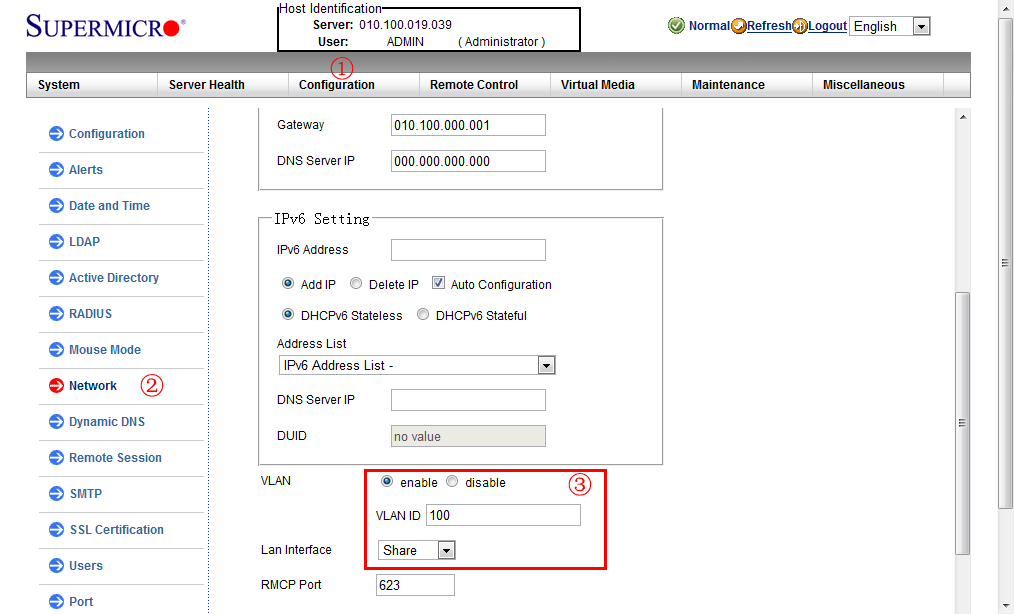This screenshot has height=614, width=1014.
Task: Click the arrow icon beside Alerts
Action: pyautogui.click(x=56, y=170)
